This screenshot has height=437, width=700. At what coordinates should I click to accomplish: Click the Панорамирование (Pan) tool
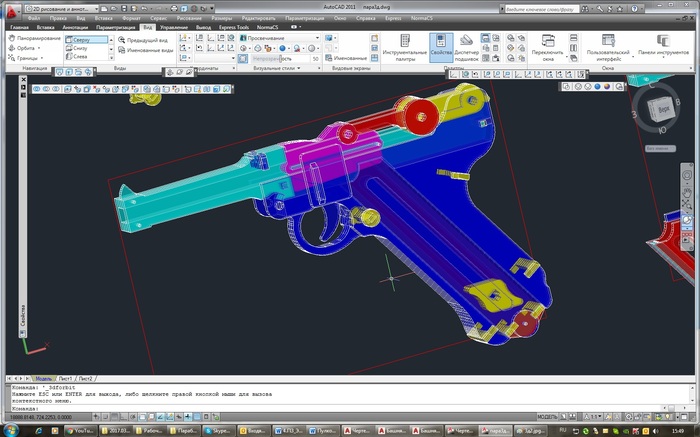pos(38,38)
